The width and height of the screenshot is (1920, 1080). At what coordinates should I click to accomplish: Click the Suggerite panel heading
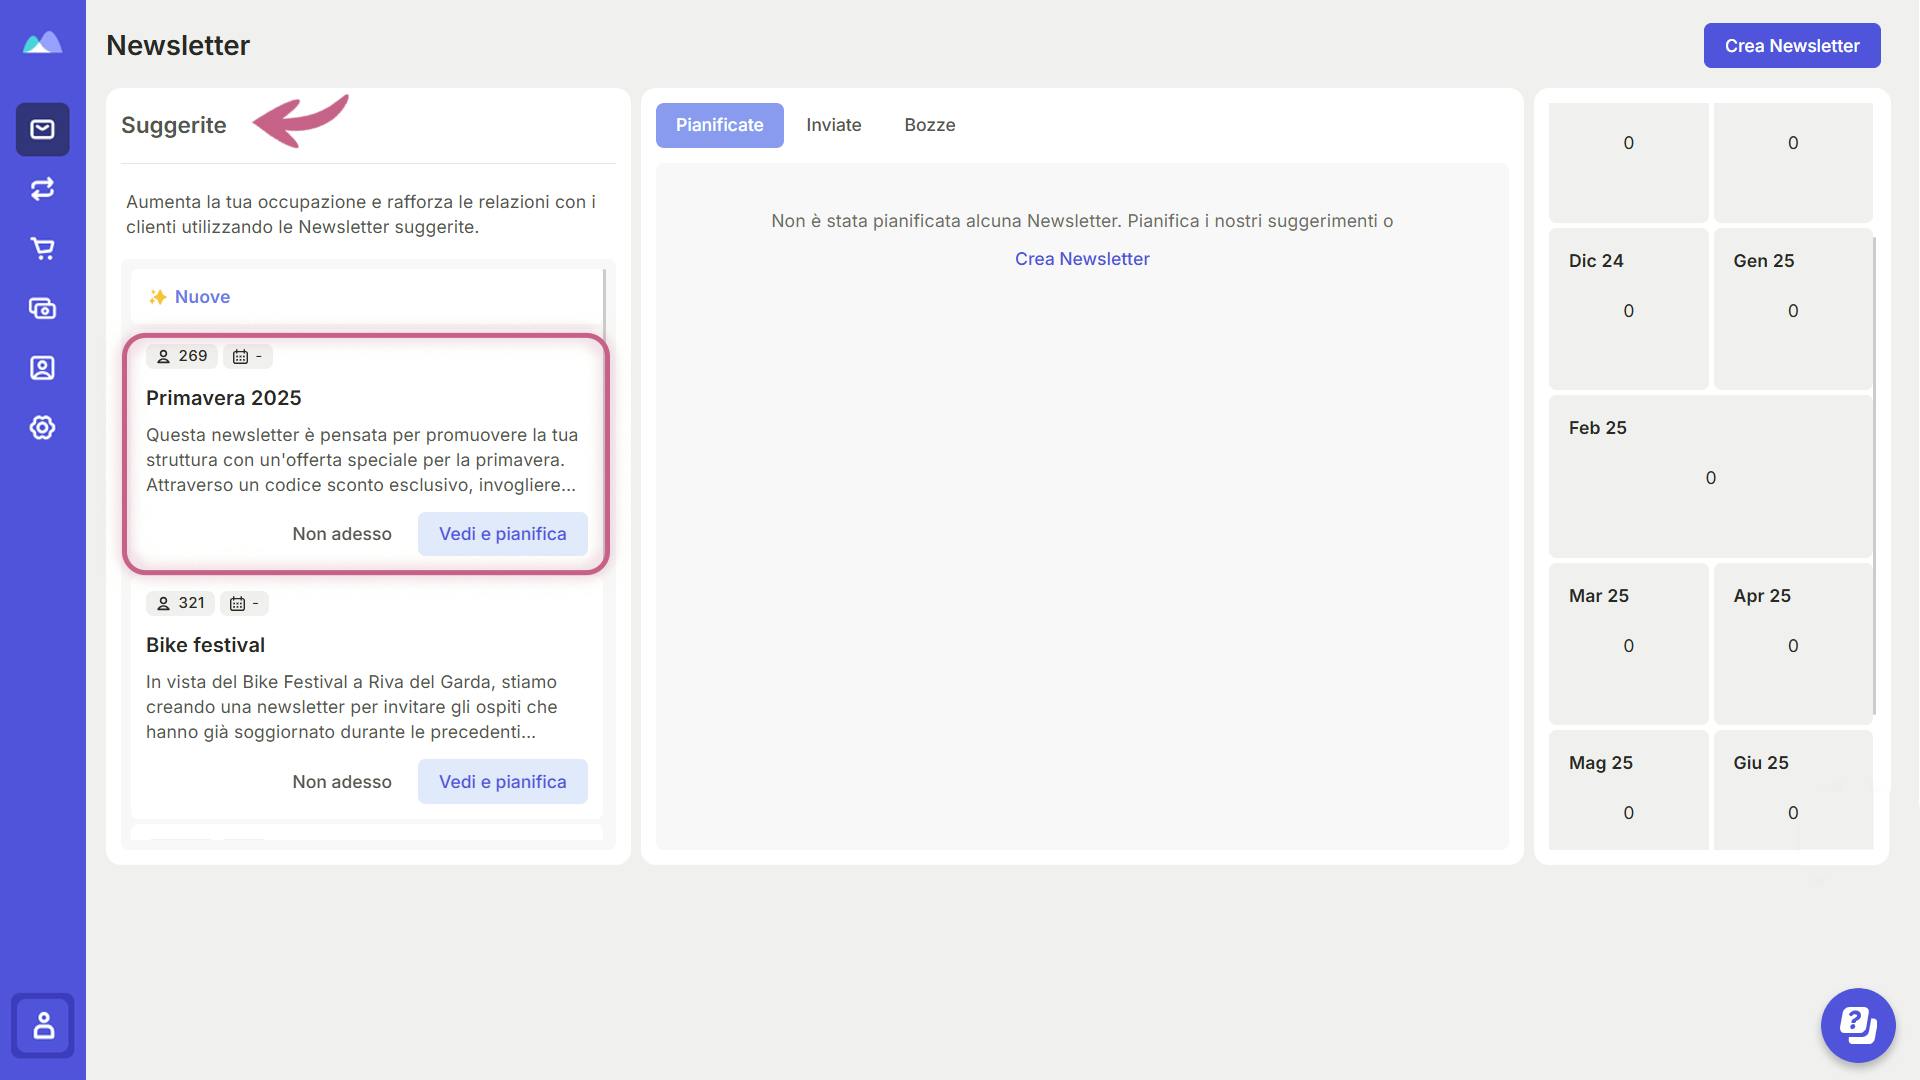click(174, 125)
